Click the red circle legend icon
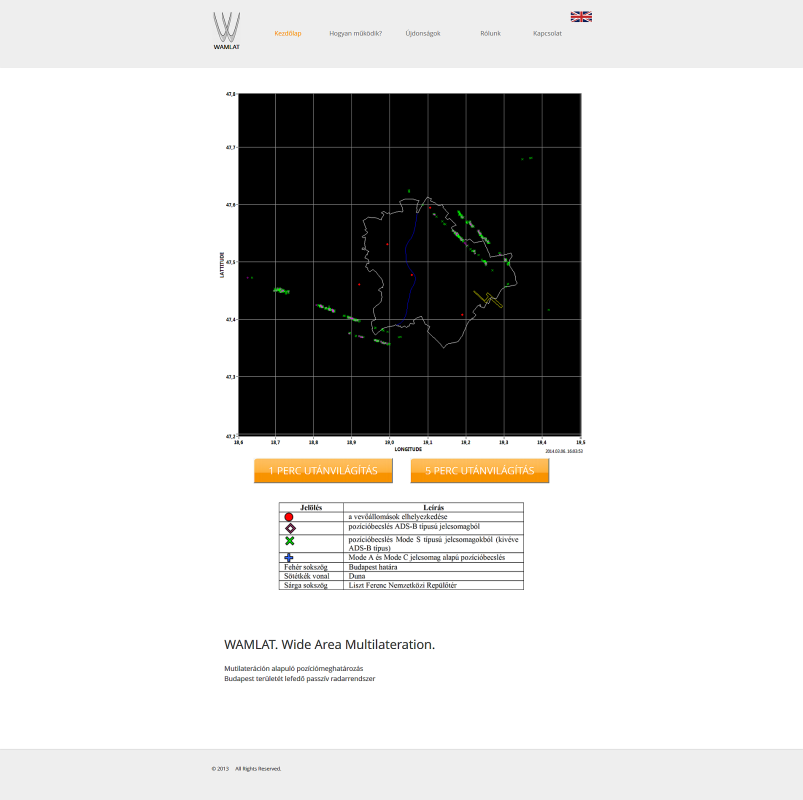 pos(289,517)
